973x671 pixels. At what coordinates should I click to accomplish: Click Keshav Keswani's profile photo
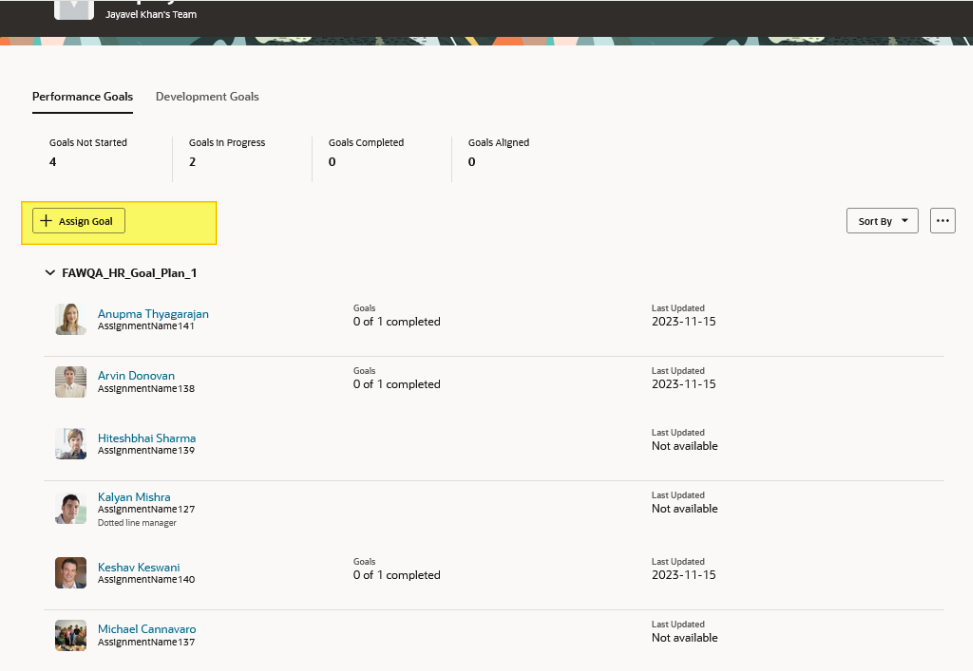click(x=71, y=573)
